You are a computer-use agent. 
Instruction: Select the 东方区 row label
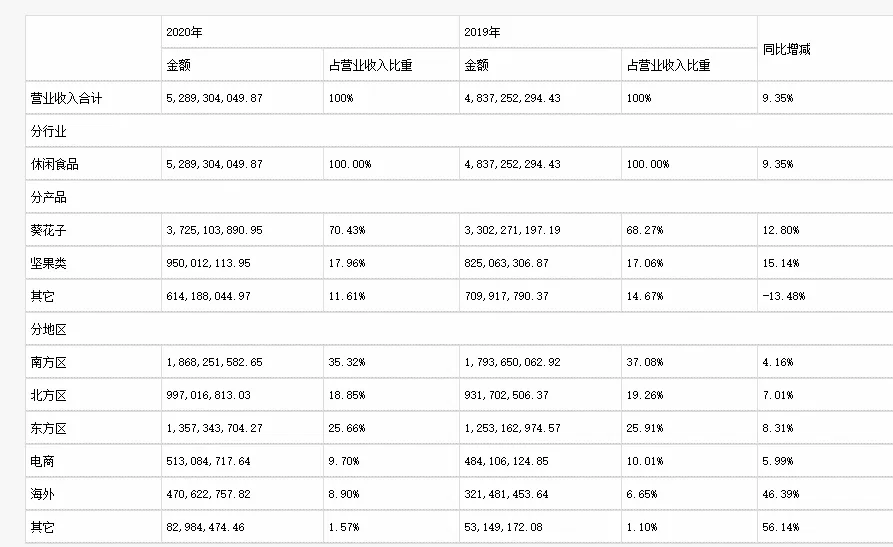pyautogui.click(x=49, y=428)
